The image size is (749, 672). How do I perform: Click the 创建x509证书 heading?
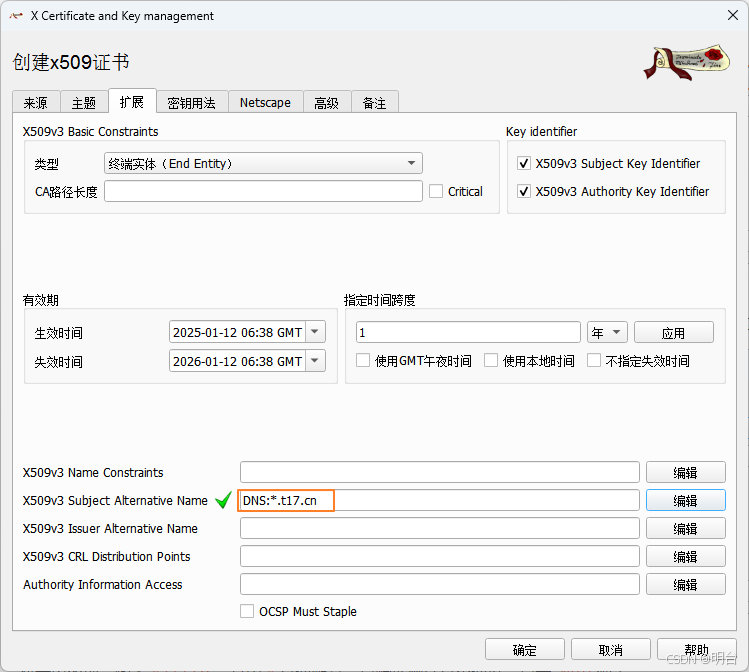click(x=71, y=62)
